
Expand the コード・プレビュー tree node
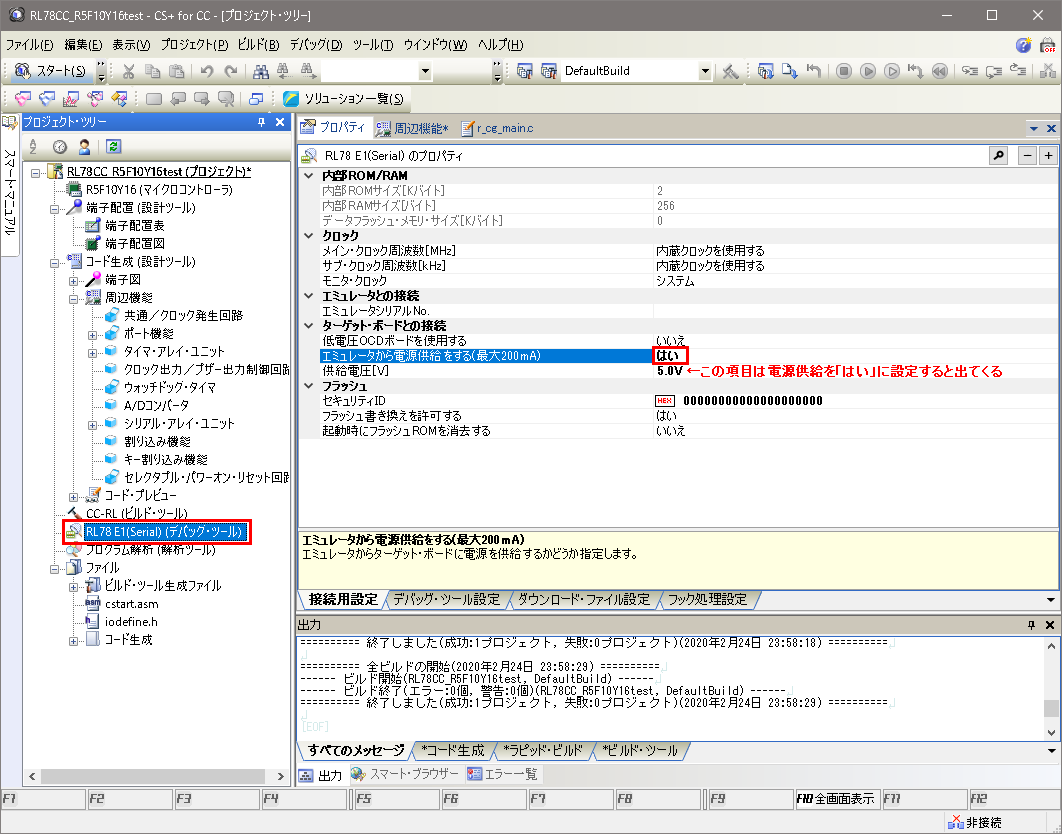click(x=73, y=497)
